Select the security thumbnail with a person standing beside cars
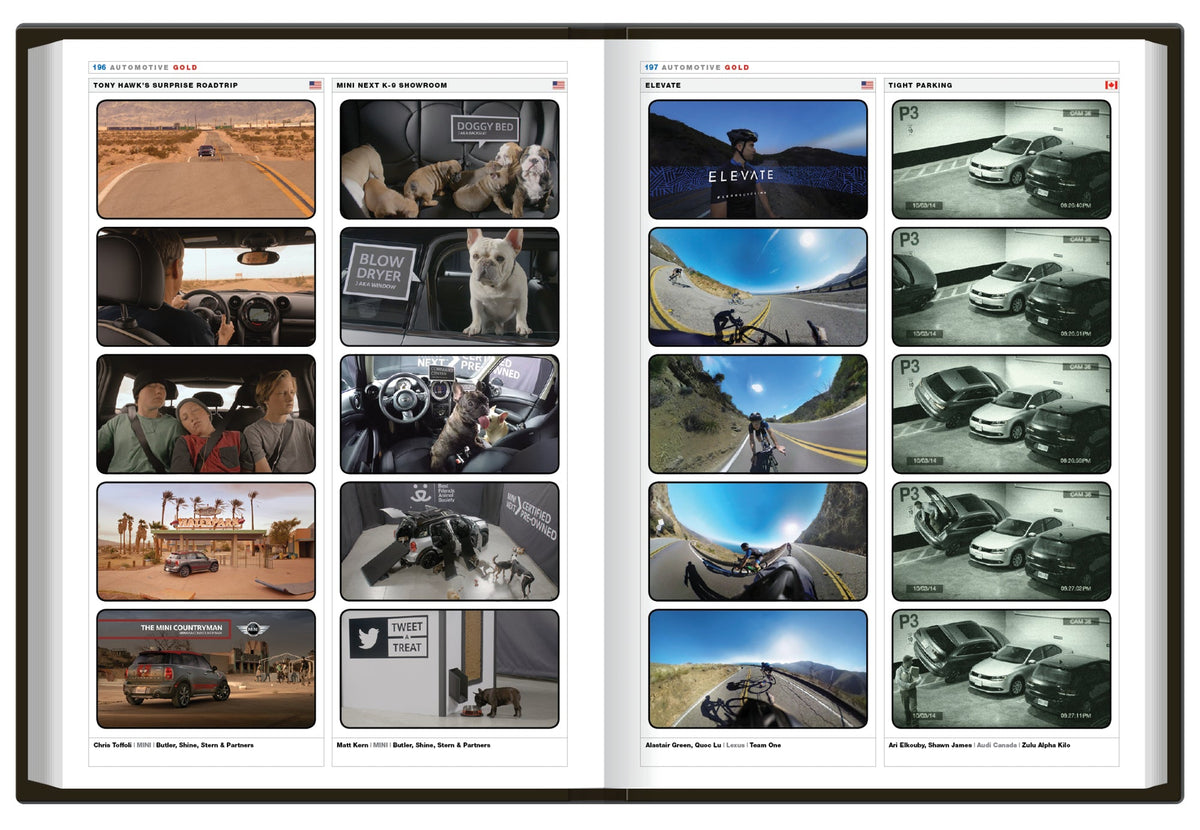Image resolution: width=1200 pixels, height=830 pixels. pos(1001,669)
